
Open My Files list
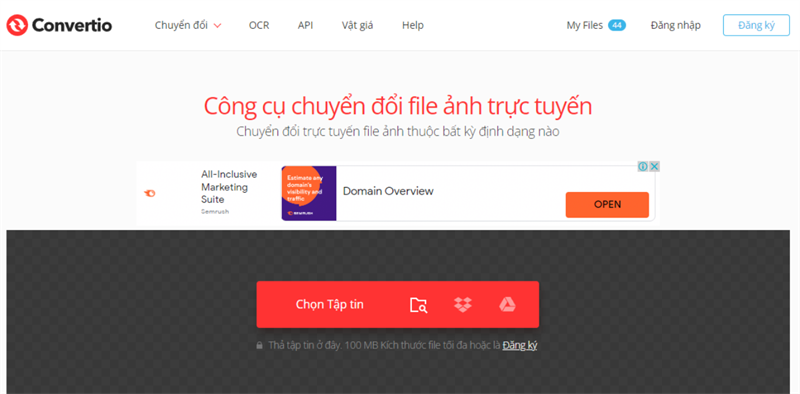click(x=585, y=25)
